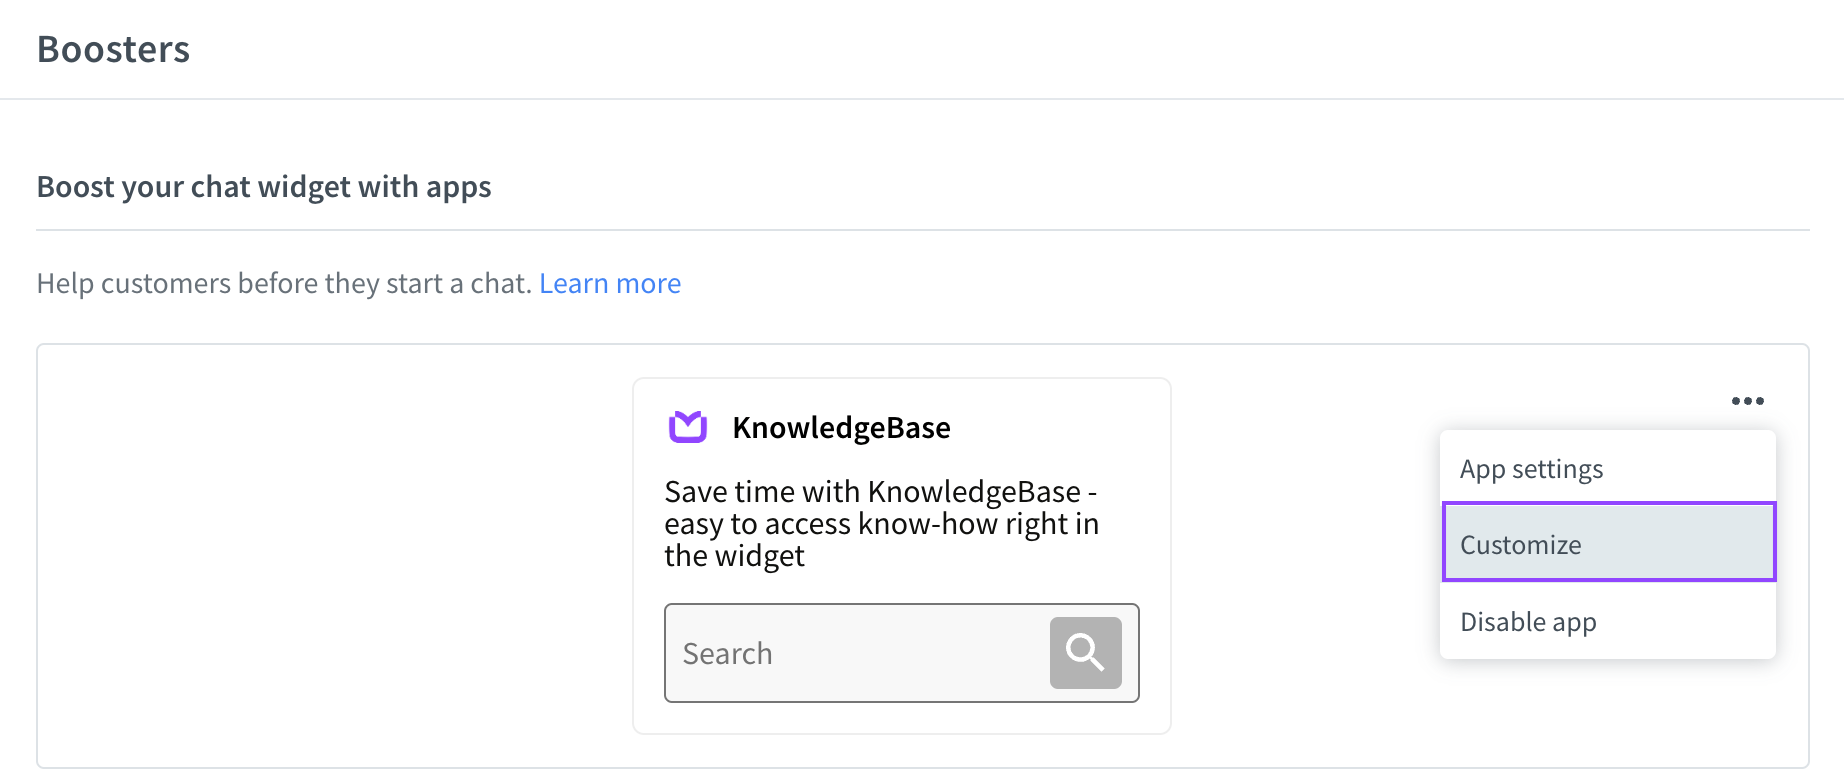Click the KnowledgeBase description text
The width and height of the screenshot is (1844, 780).
click(x=881, y=524)
